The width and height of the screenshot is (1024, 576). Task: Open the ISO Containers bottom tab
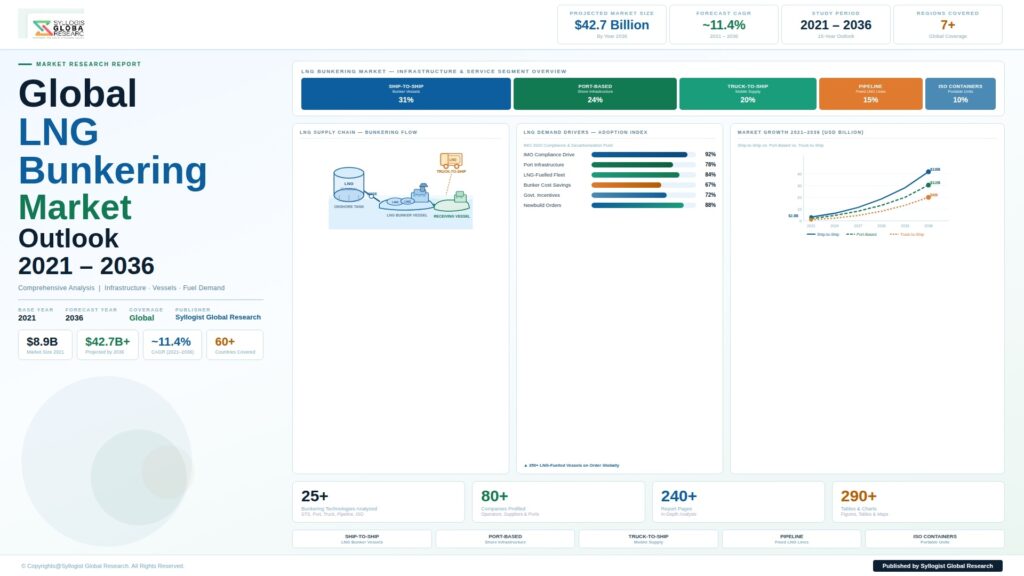[x=934, y=539]
